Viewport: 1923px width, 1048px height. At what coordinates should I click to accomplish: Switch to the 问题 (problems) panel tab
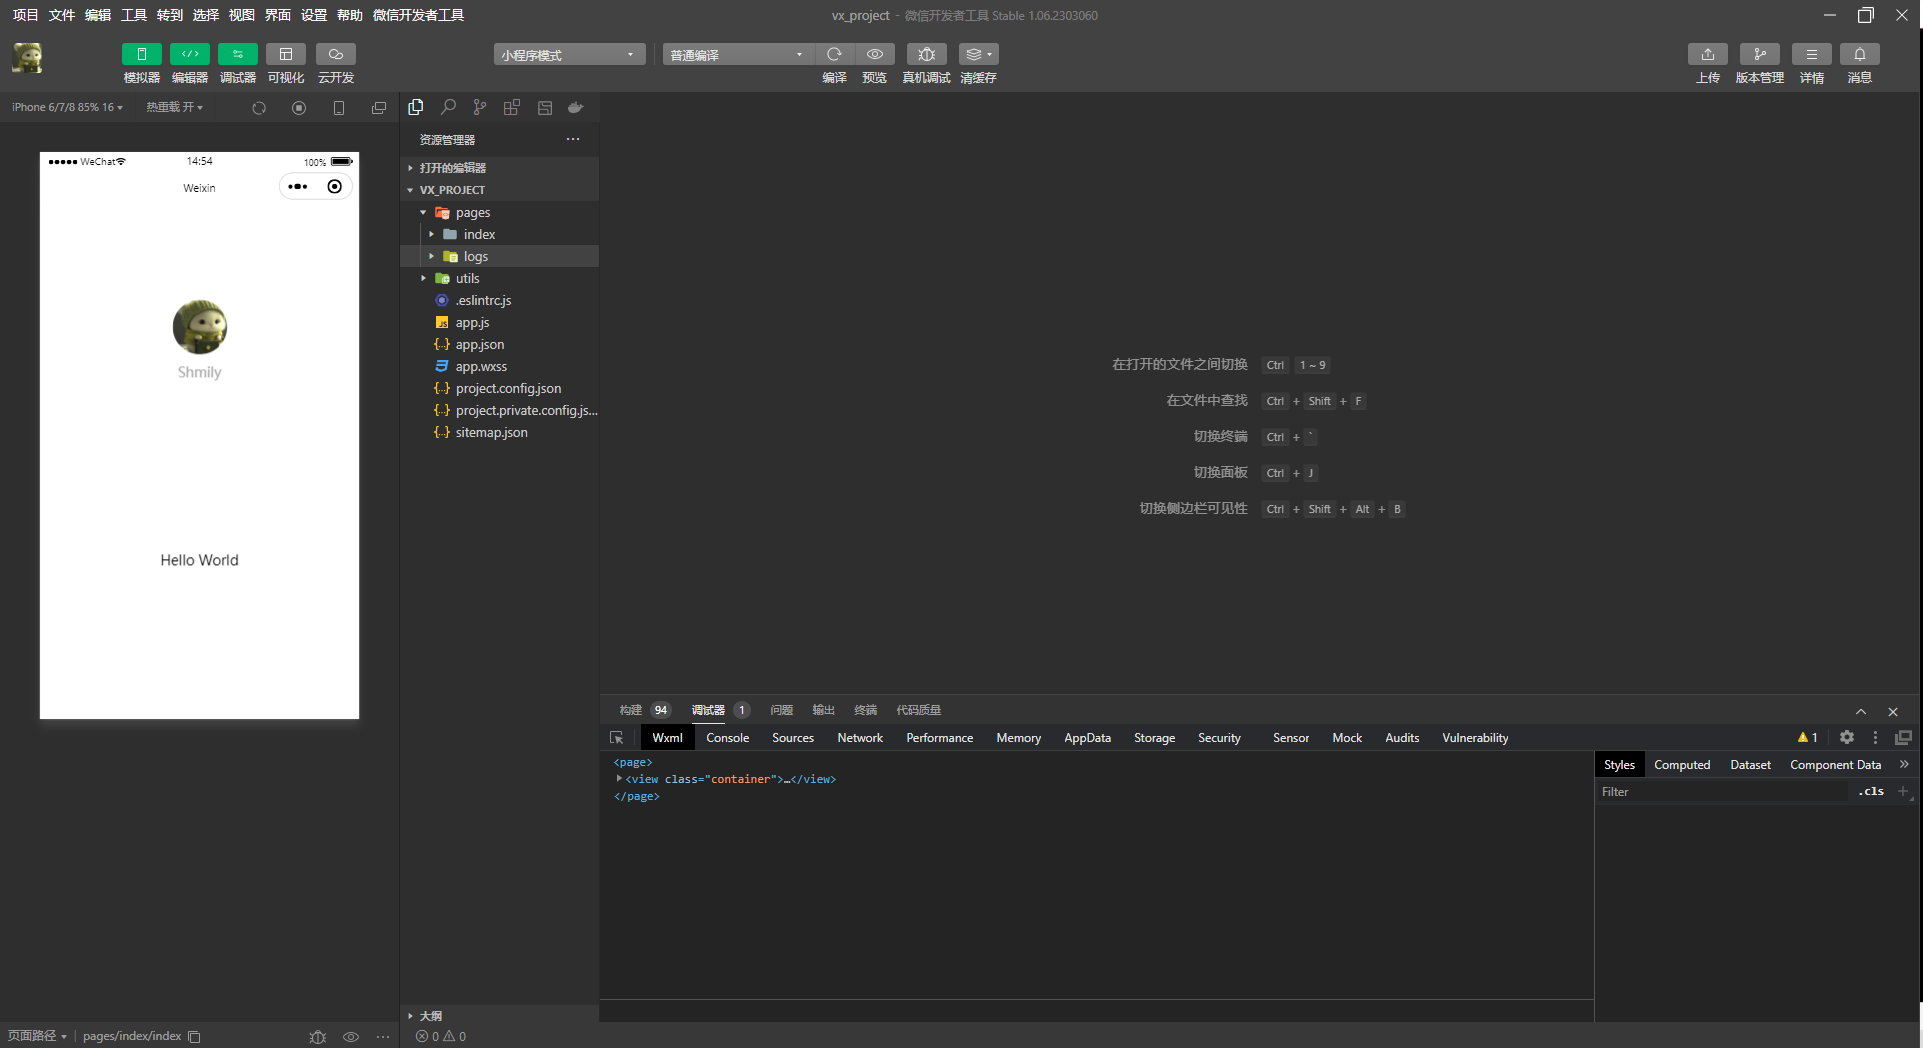pyautogui.click(x=781, y=710)
